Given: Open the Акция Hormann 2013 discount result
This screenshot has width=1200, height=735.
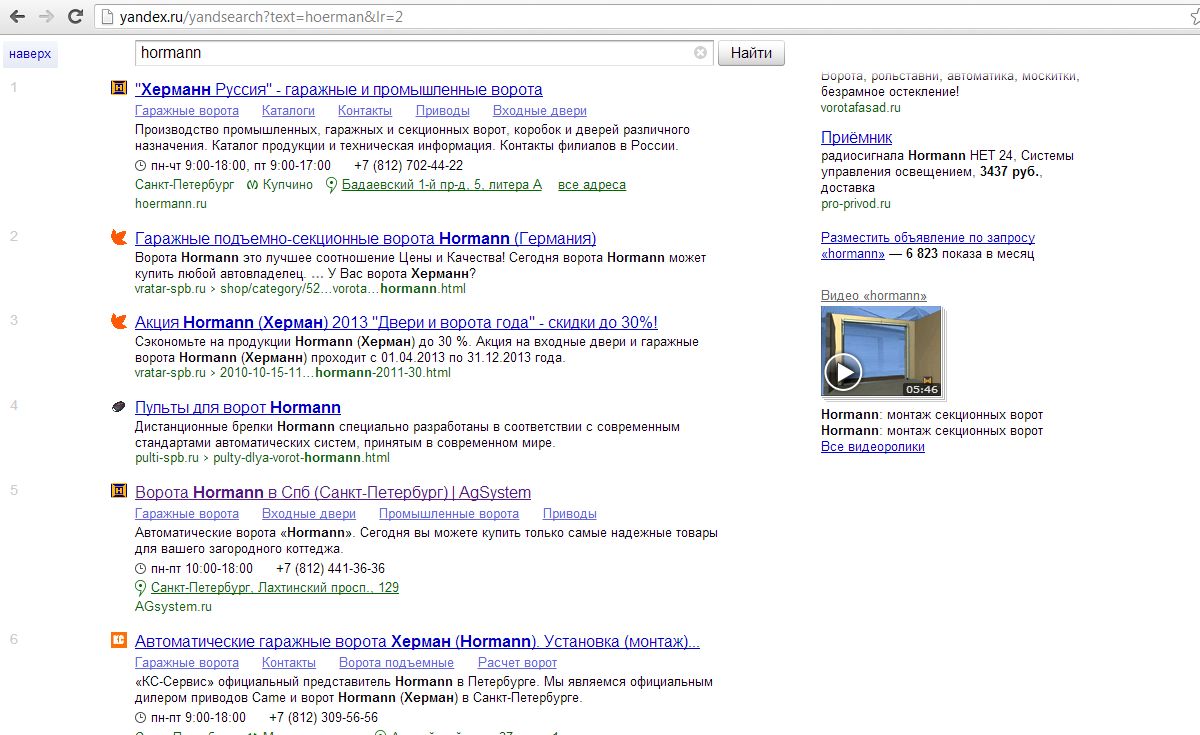Looking at the screenshot, I should pyautogui.click(x=396, y=323).
